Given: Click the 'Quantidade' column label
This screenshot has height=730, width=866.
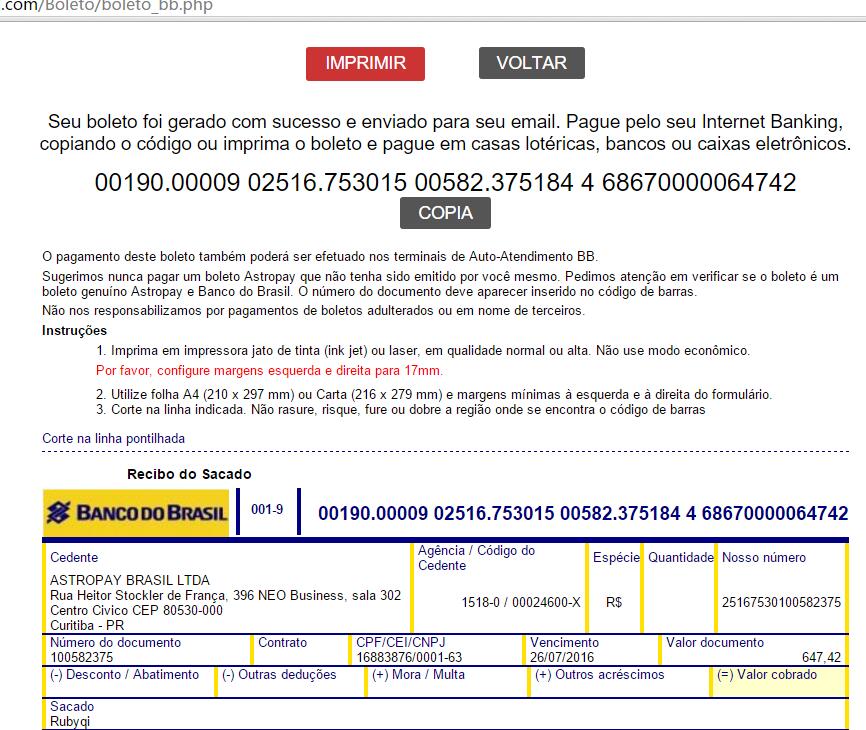Looking at the screenshot, I should [681, 557].
